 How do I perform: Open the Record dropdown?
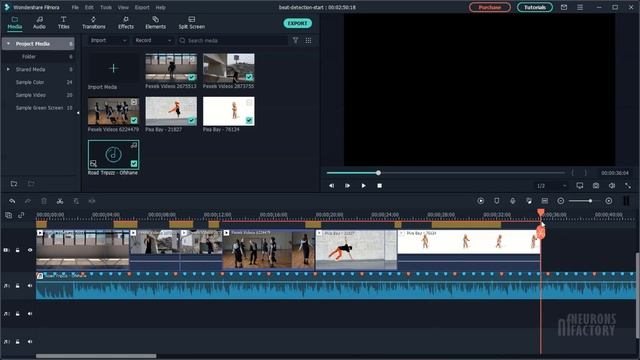click(x=153, y=40)
